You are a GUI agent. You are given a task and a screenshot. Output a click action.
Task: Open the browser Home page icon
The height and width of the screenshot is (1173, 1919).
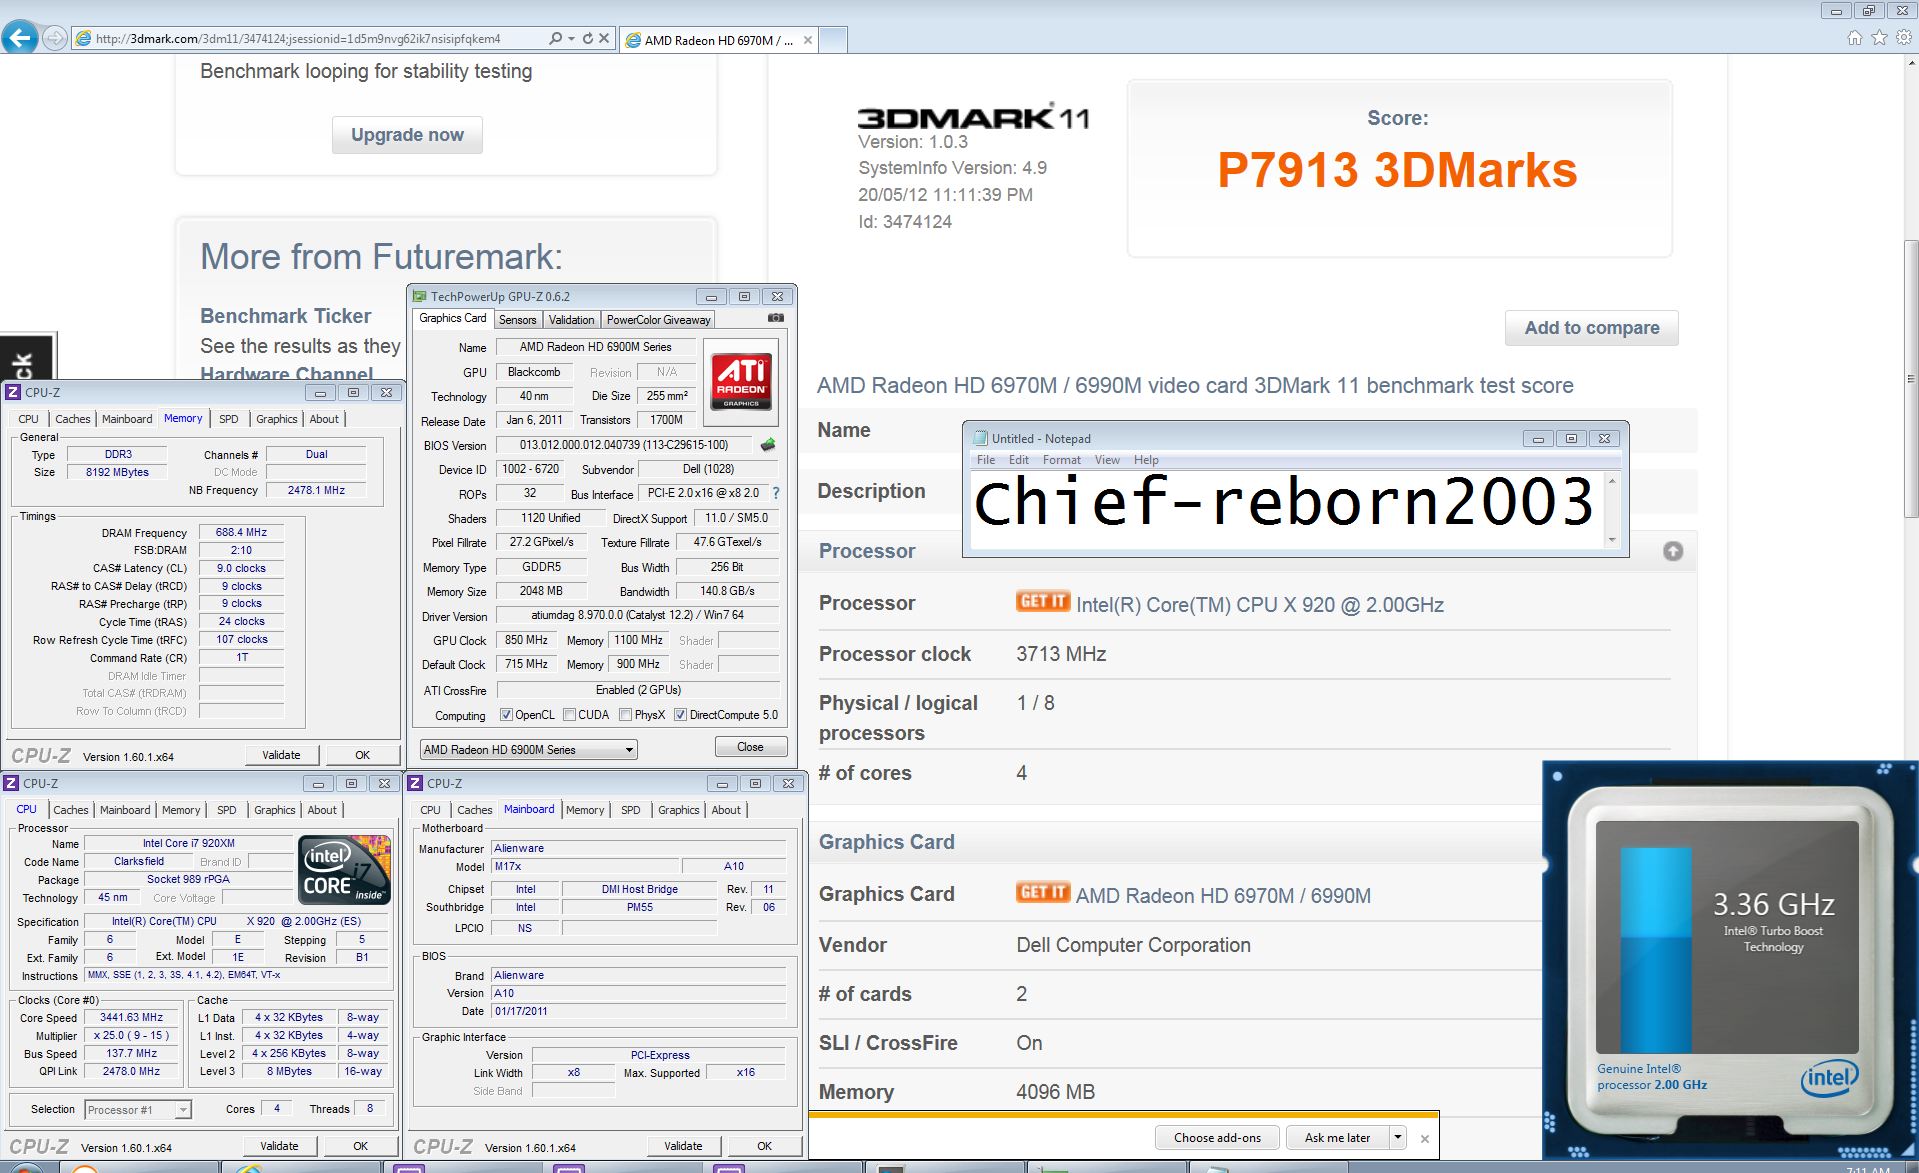tap(1855, 38)
